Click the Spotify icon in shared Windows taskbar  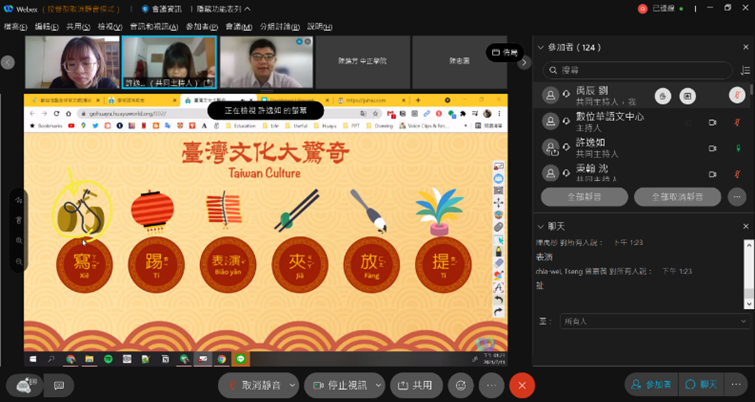108,359
